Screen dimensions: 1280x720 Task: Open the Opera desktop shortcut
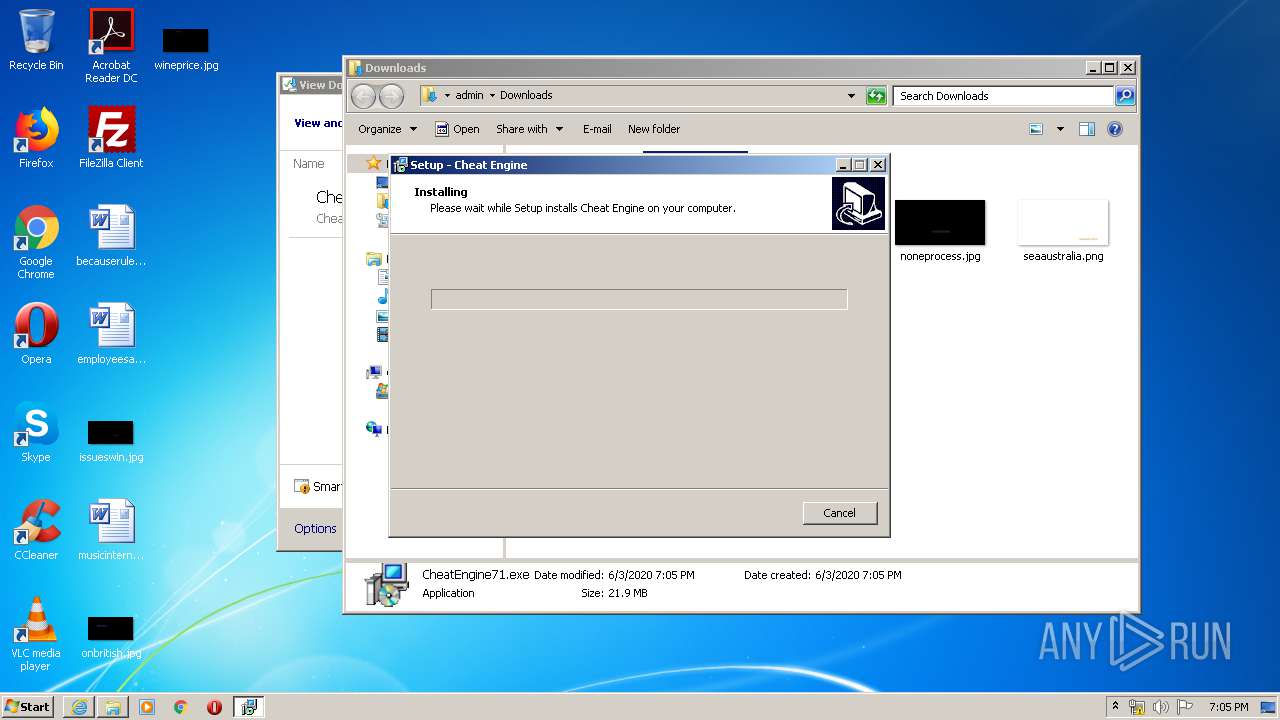(36, 334)
